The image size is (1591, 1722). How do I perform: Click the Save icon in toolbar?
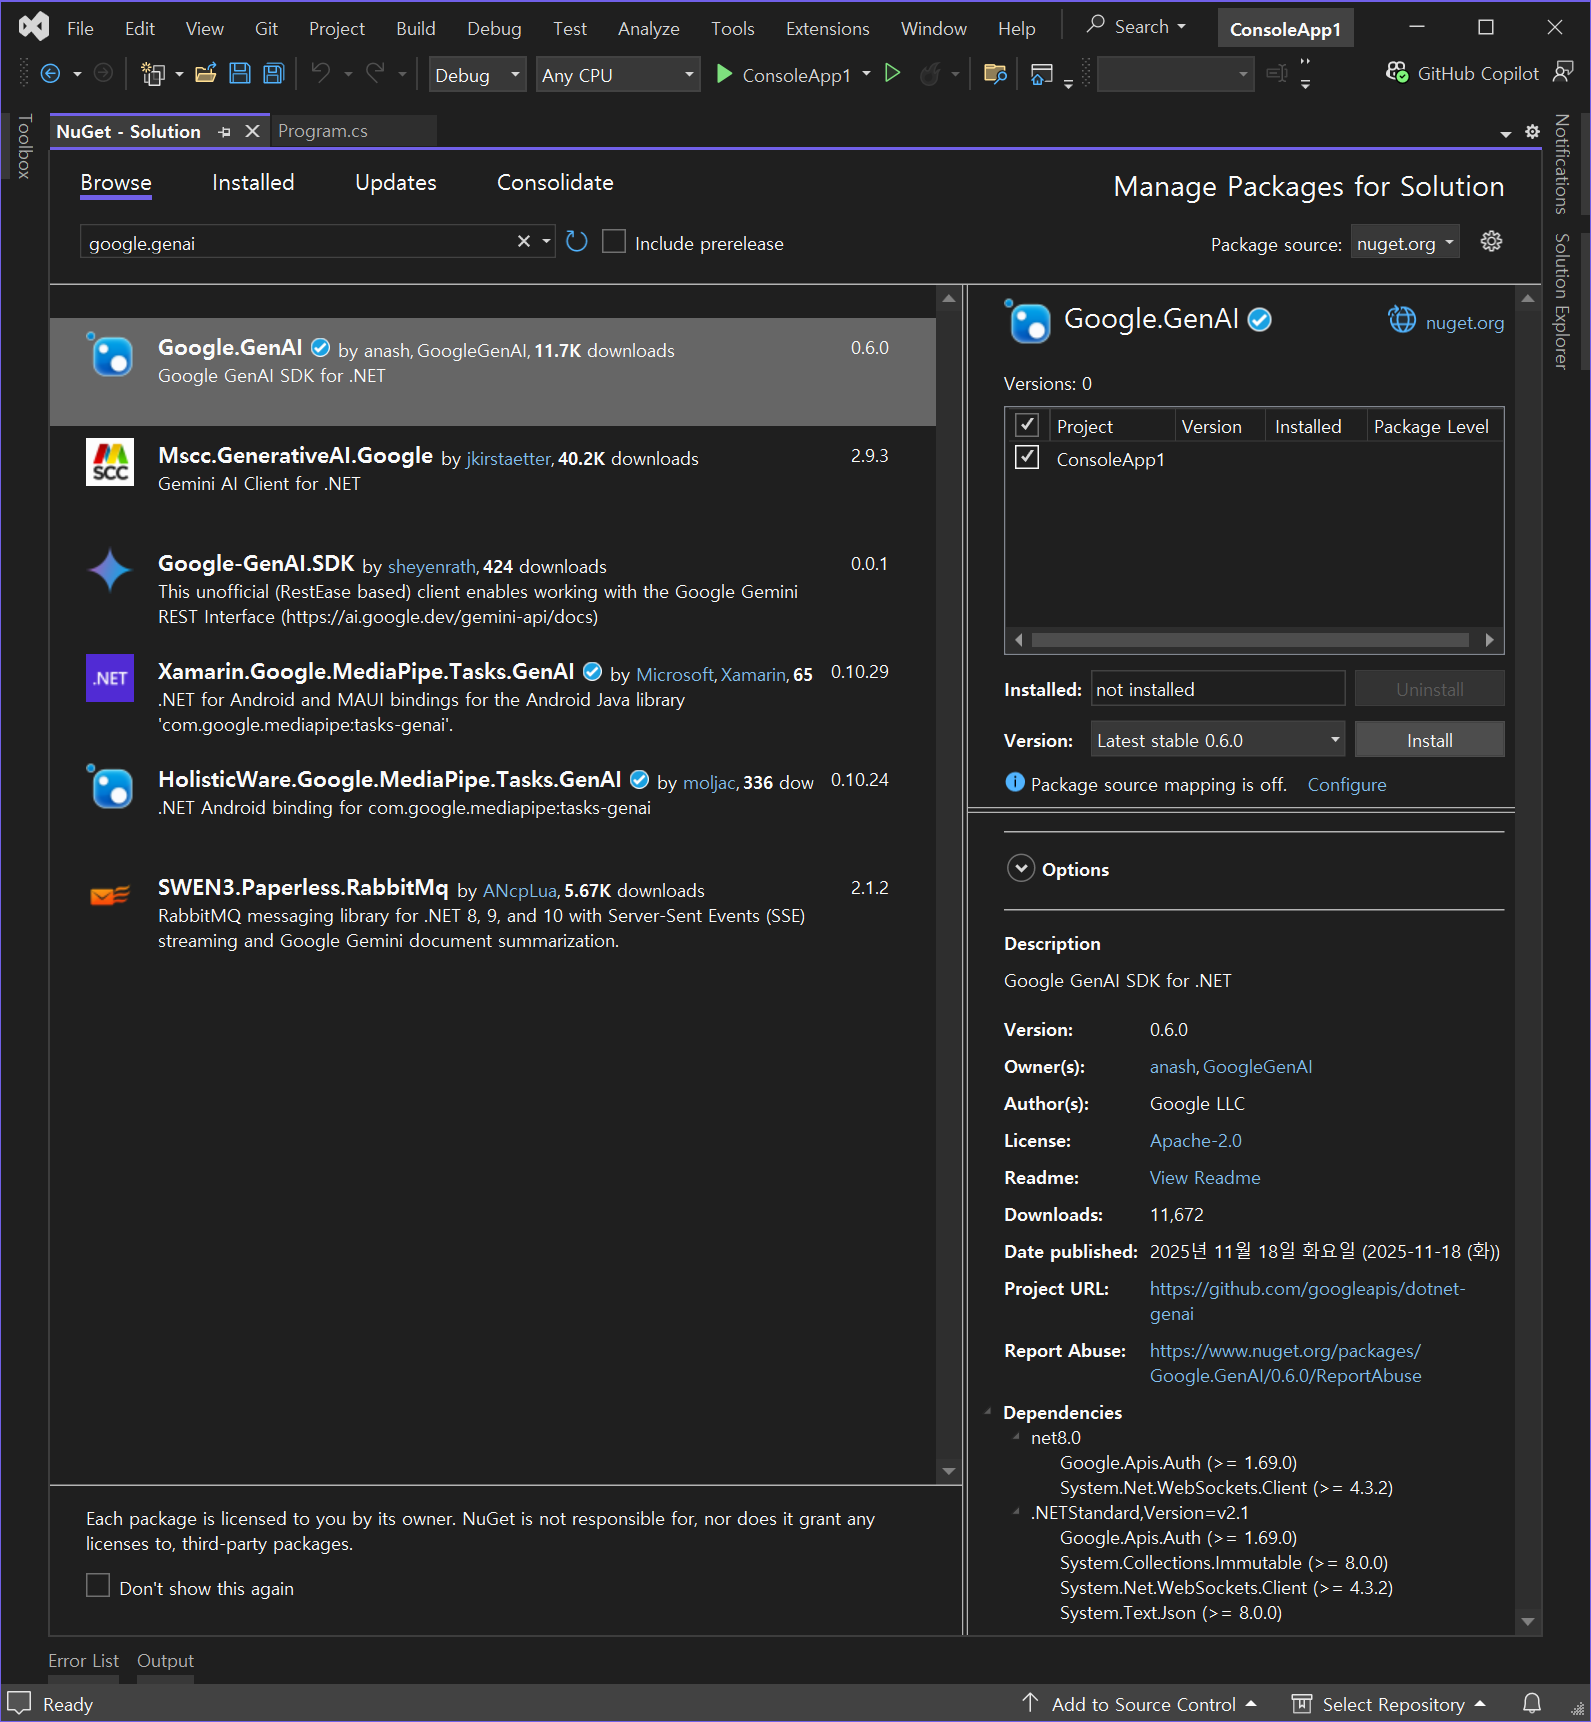point(240,73)
